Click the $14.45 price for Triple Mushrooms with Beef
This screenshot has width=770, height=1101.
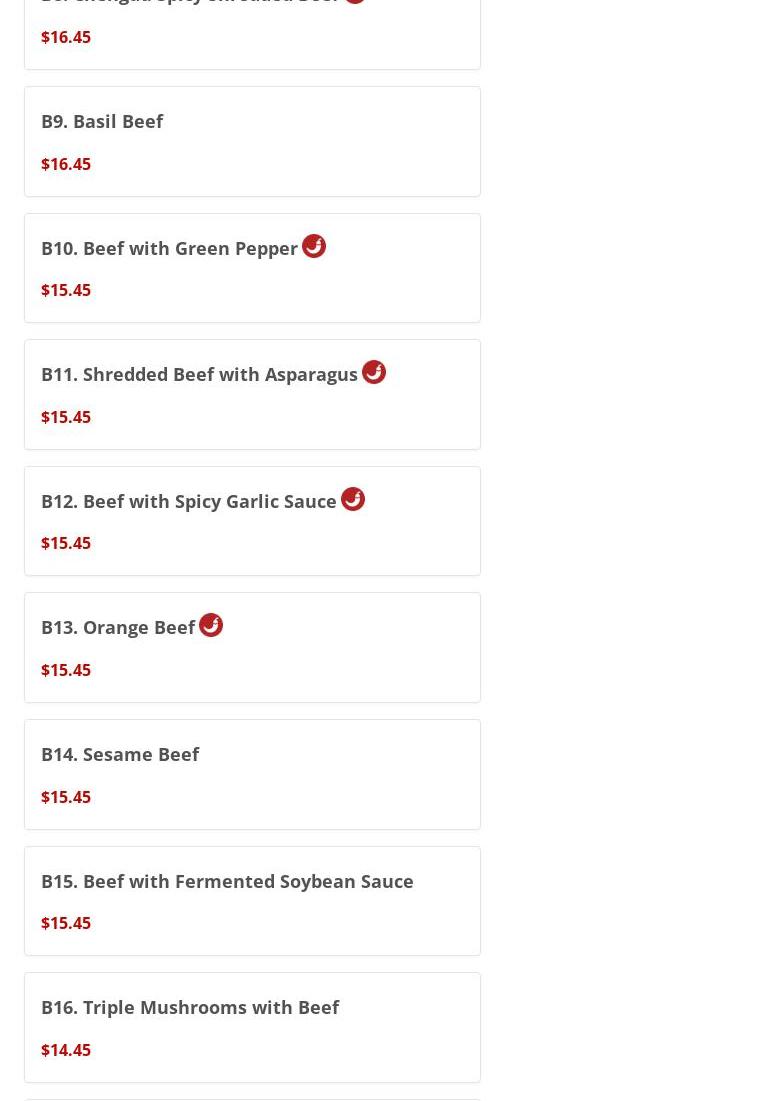[x=66, y=1050]
